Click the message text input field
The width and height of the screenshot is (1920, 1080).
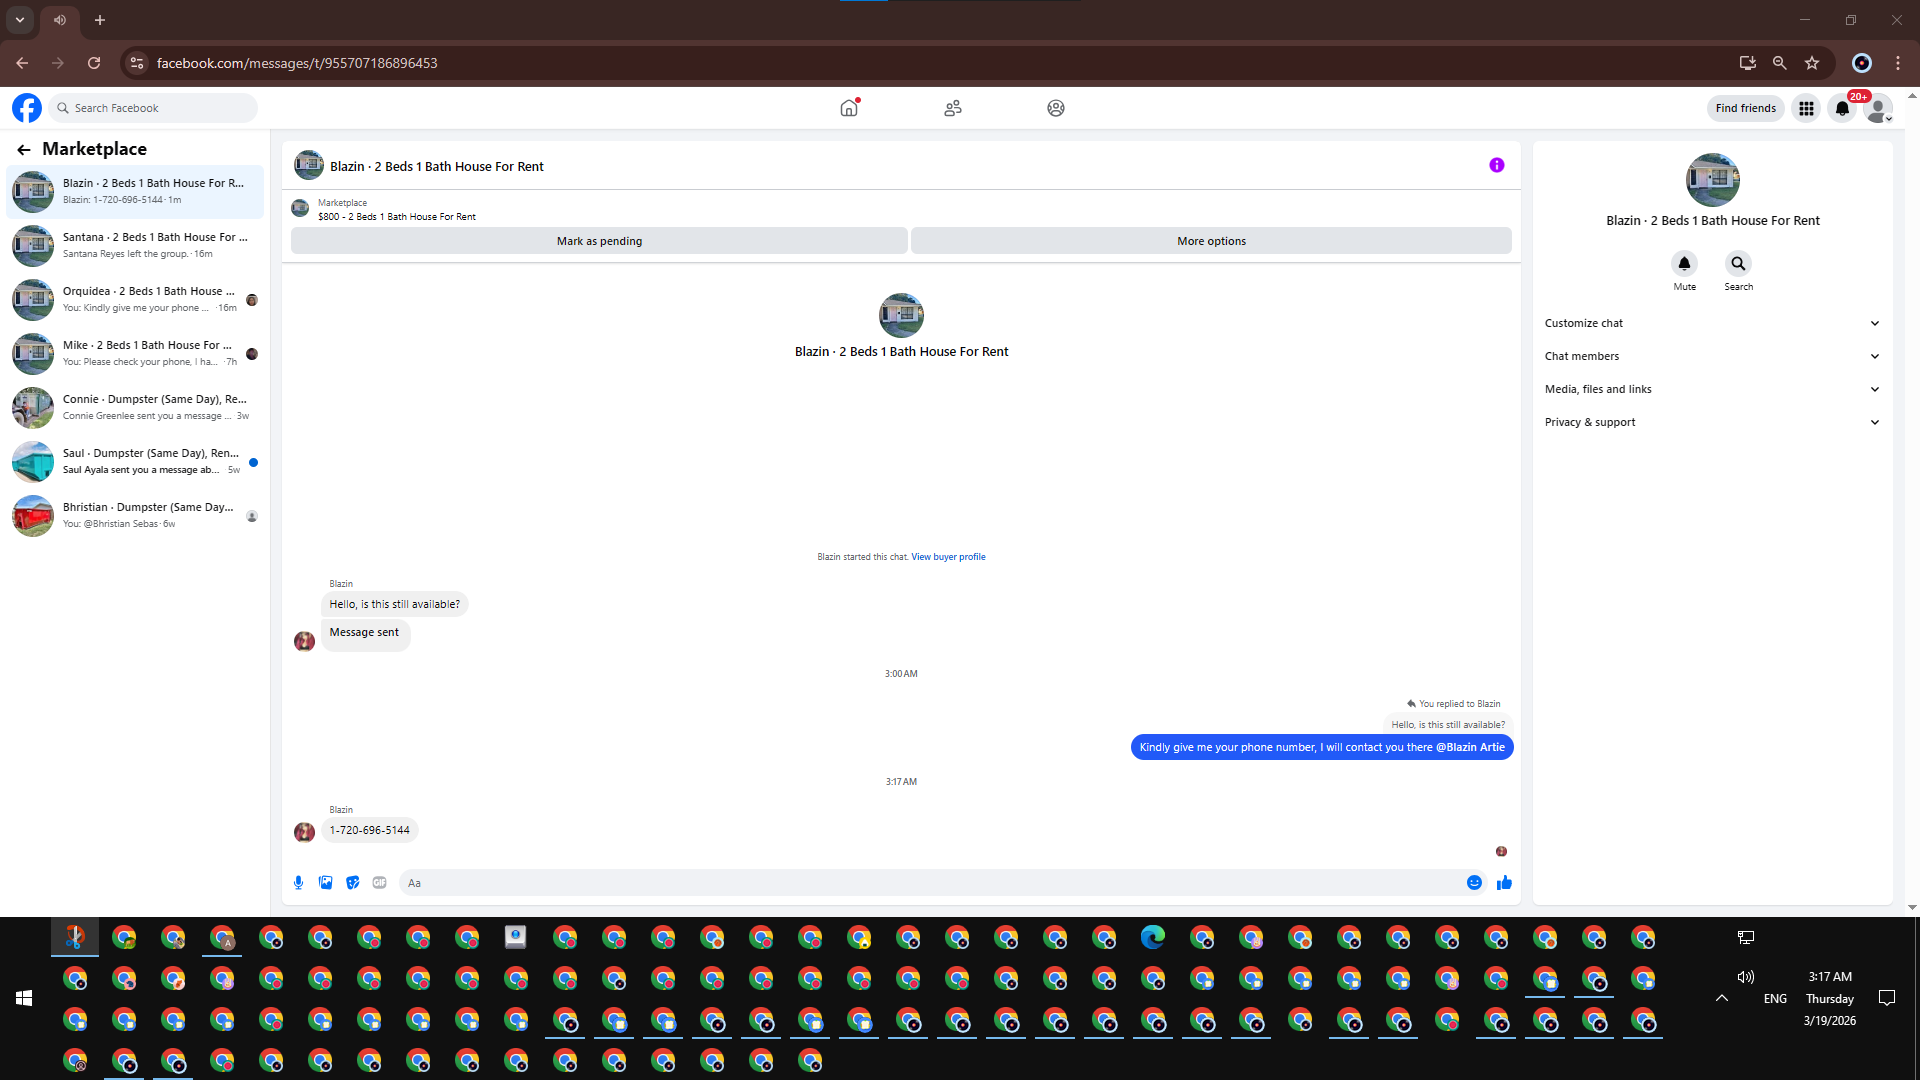[x=930, y=883]
